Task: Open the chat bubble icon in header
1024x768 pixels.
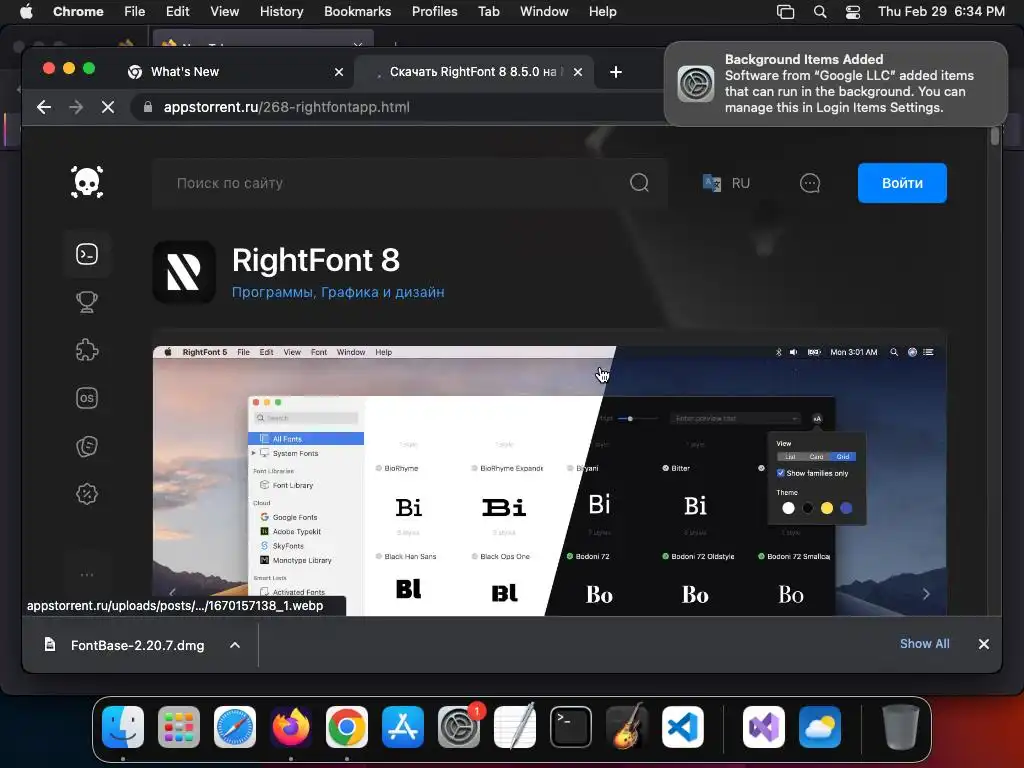Action: [810, 183]
